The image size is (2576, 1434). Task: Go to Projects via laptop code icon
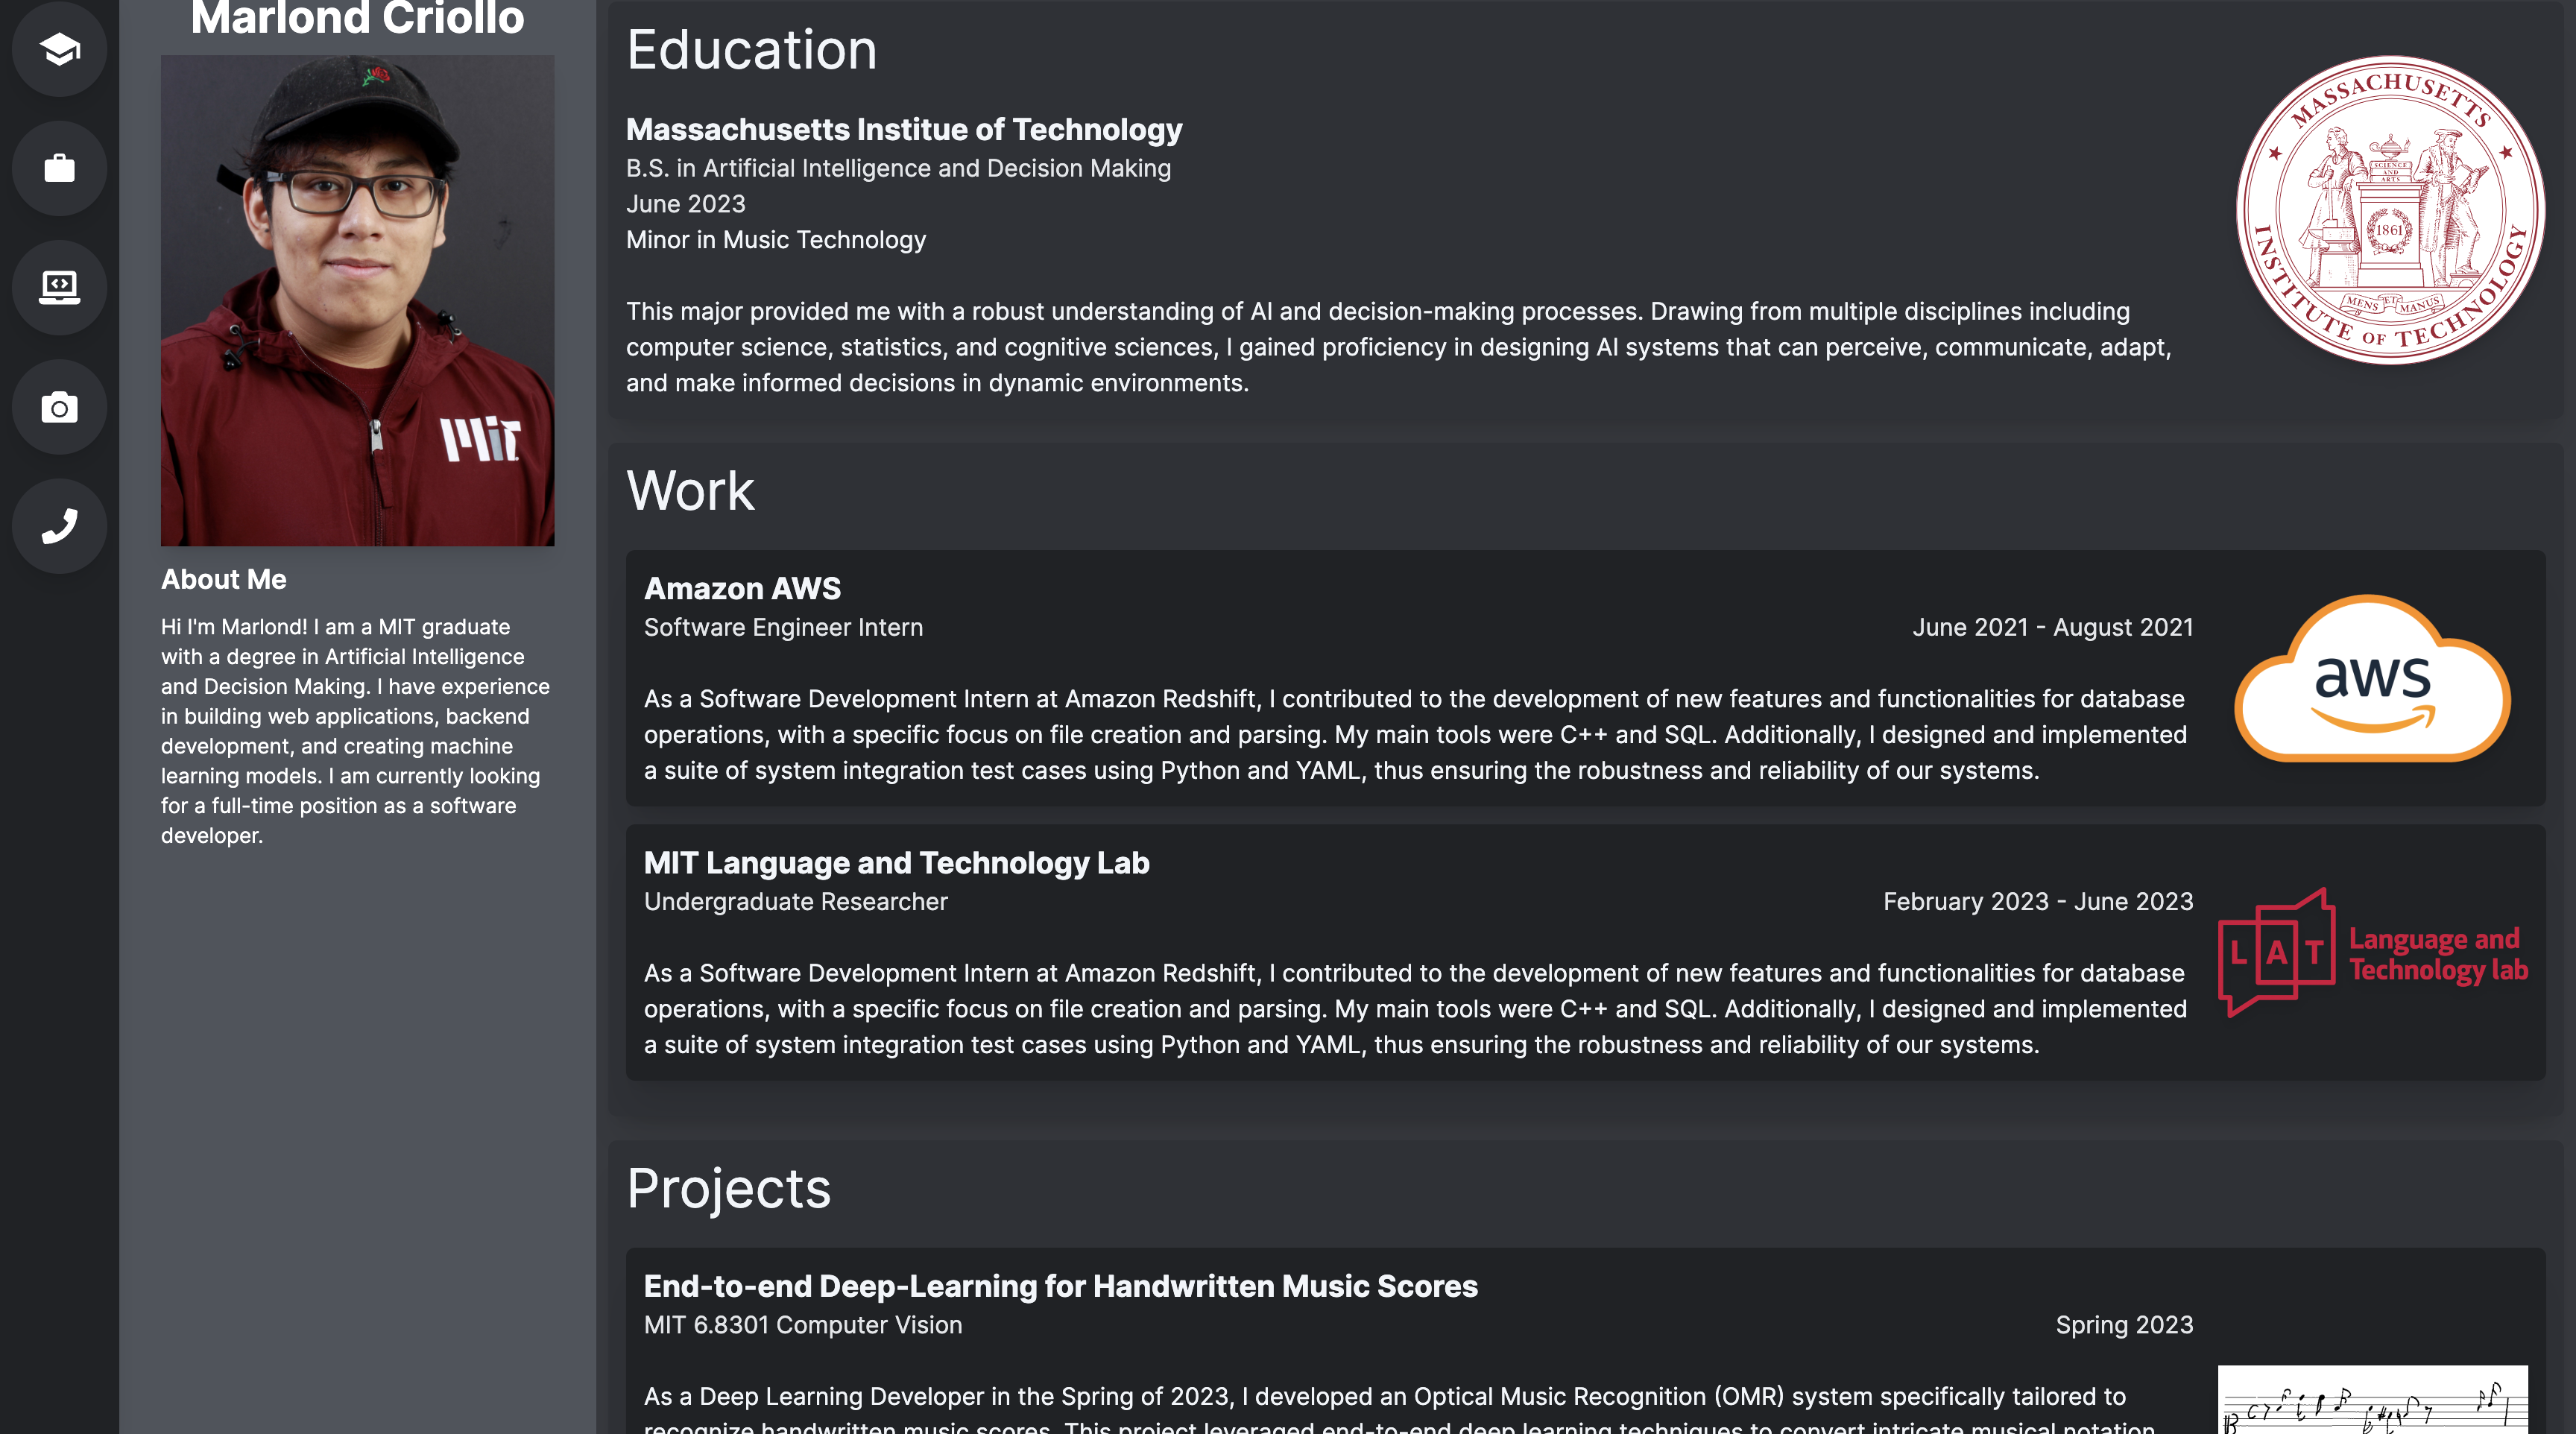click(59, 287)
